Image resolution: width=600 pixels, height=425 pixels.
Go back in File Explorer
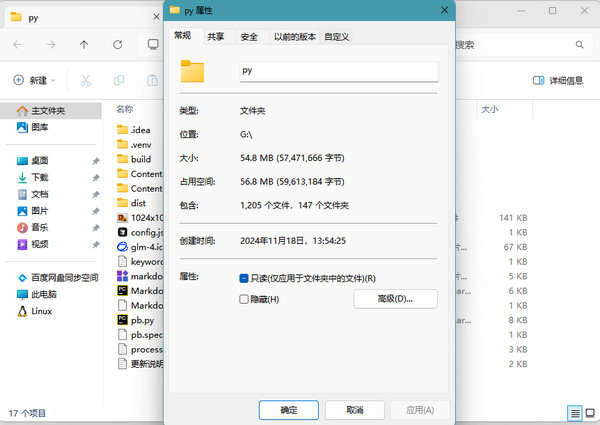(18, 45)
